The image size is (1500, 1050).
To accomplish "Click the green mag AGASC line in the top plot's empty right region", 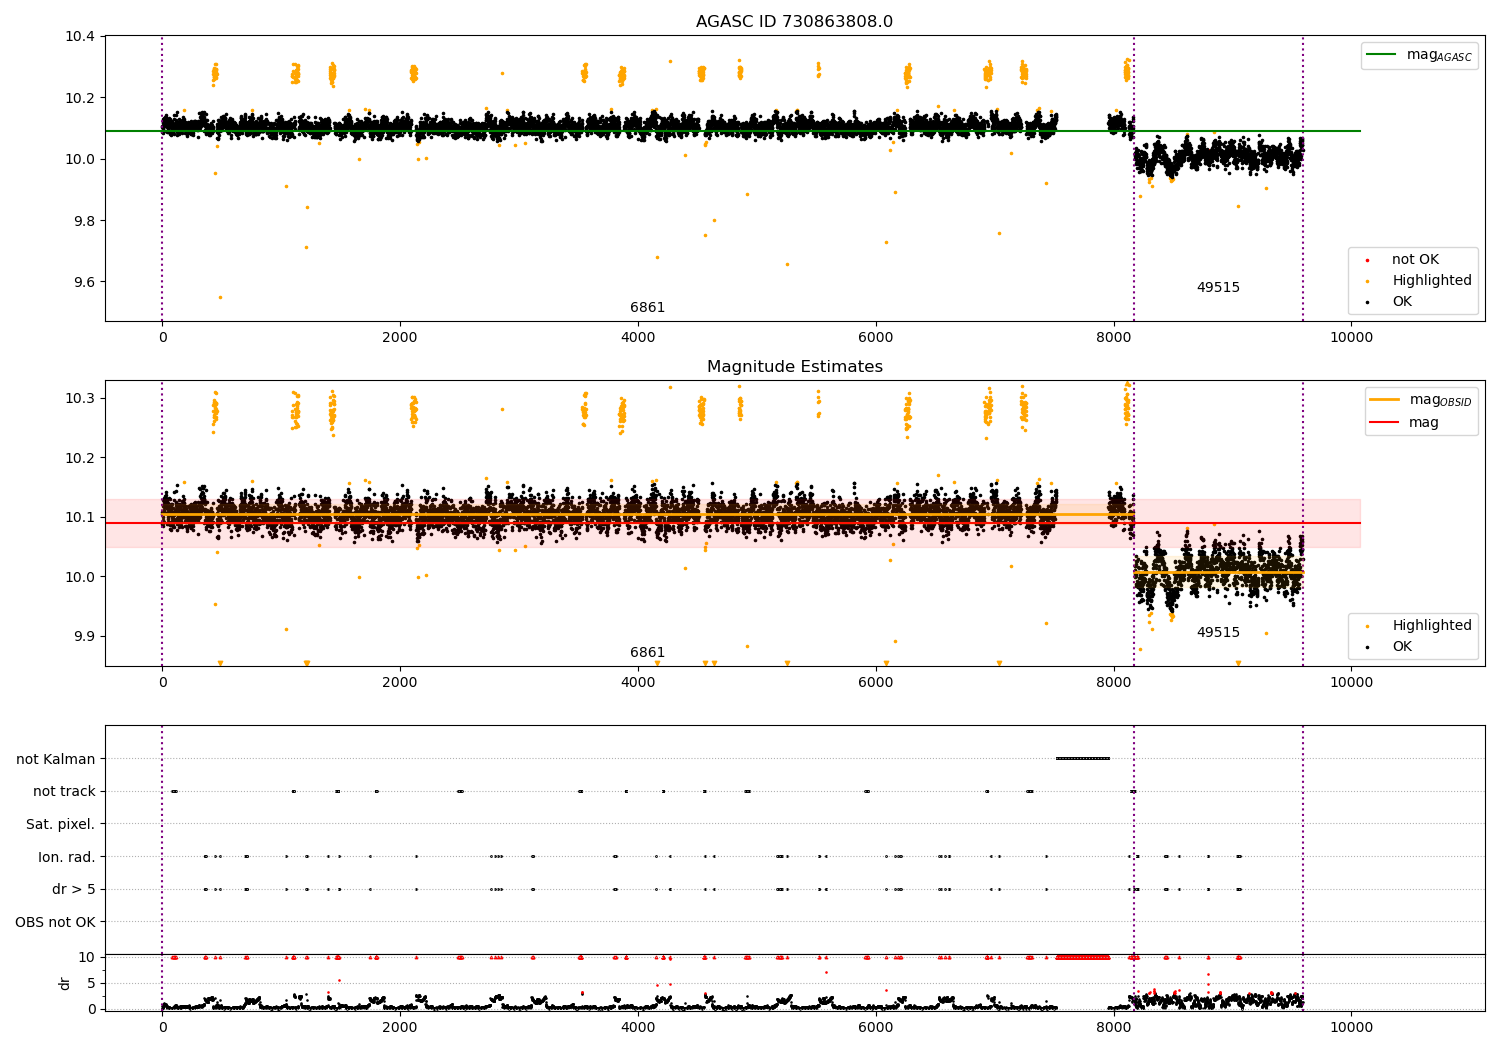I will [x=1332, y=131].
